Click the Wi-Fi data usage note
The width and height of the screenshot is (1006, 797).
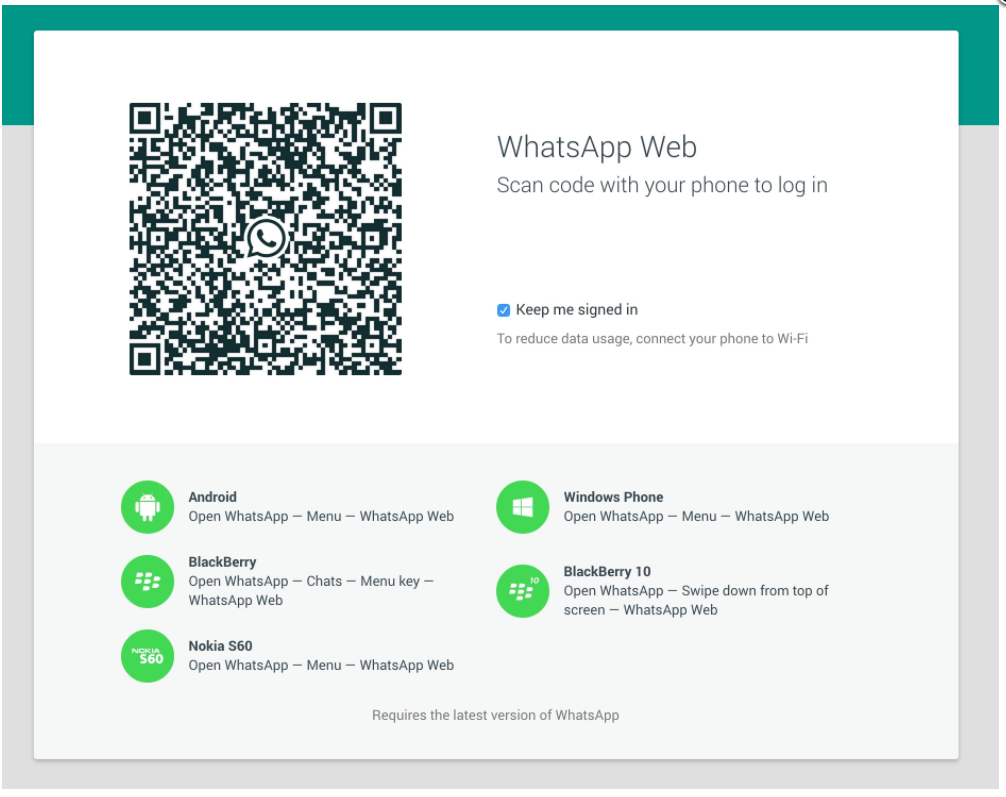click(652, 339)
